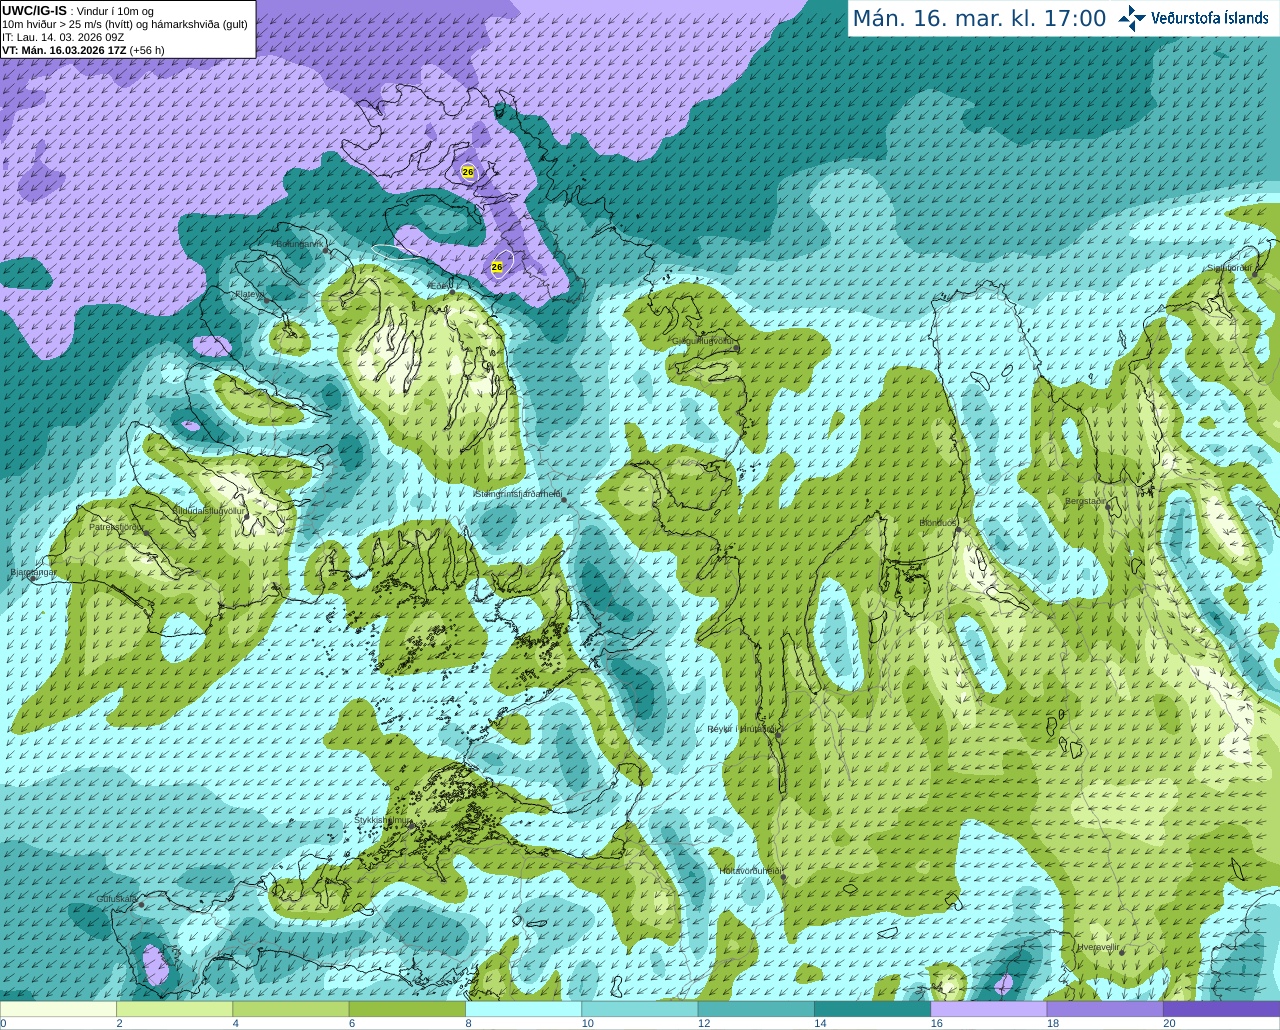Select the Patreksfjörður station label
Viewport: 1280px width, 1030px height.
pyautogui.click(x=117, y=527)
